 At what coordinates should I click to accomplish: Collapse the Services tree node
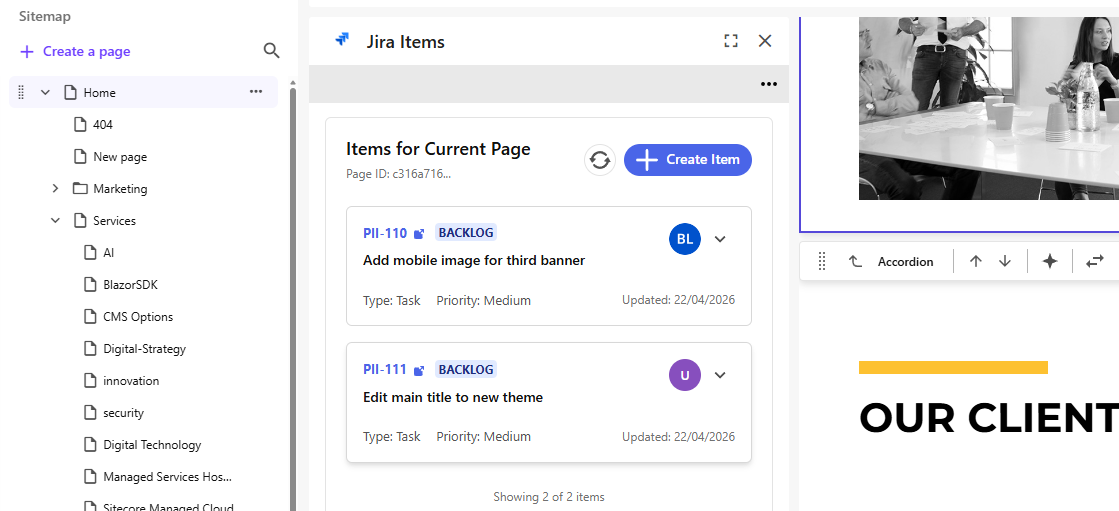pos(55,221)
